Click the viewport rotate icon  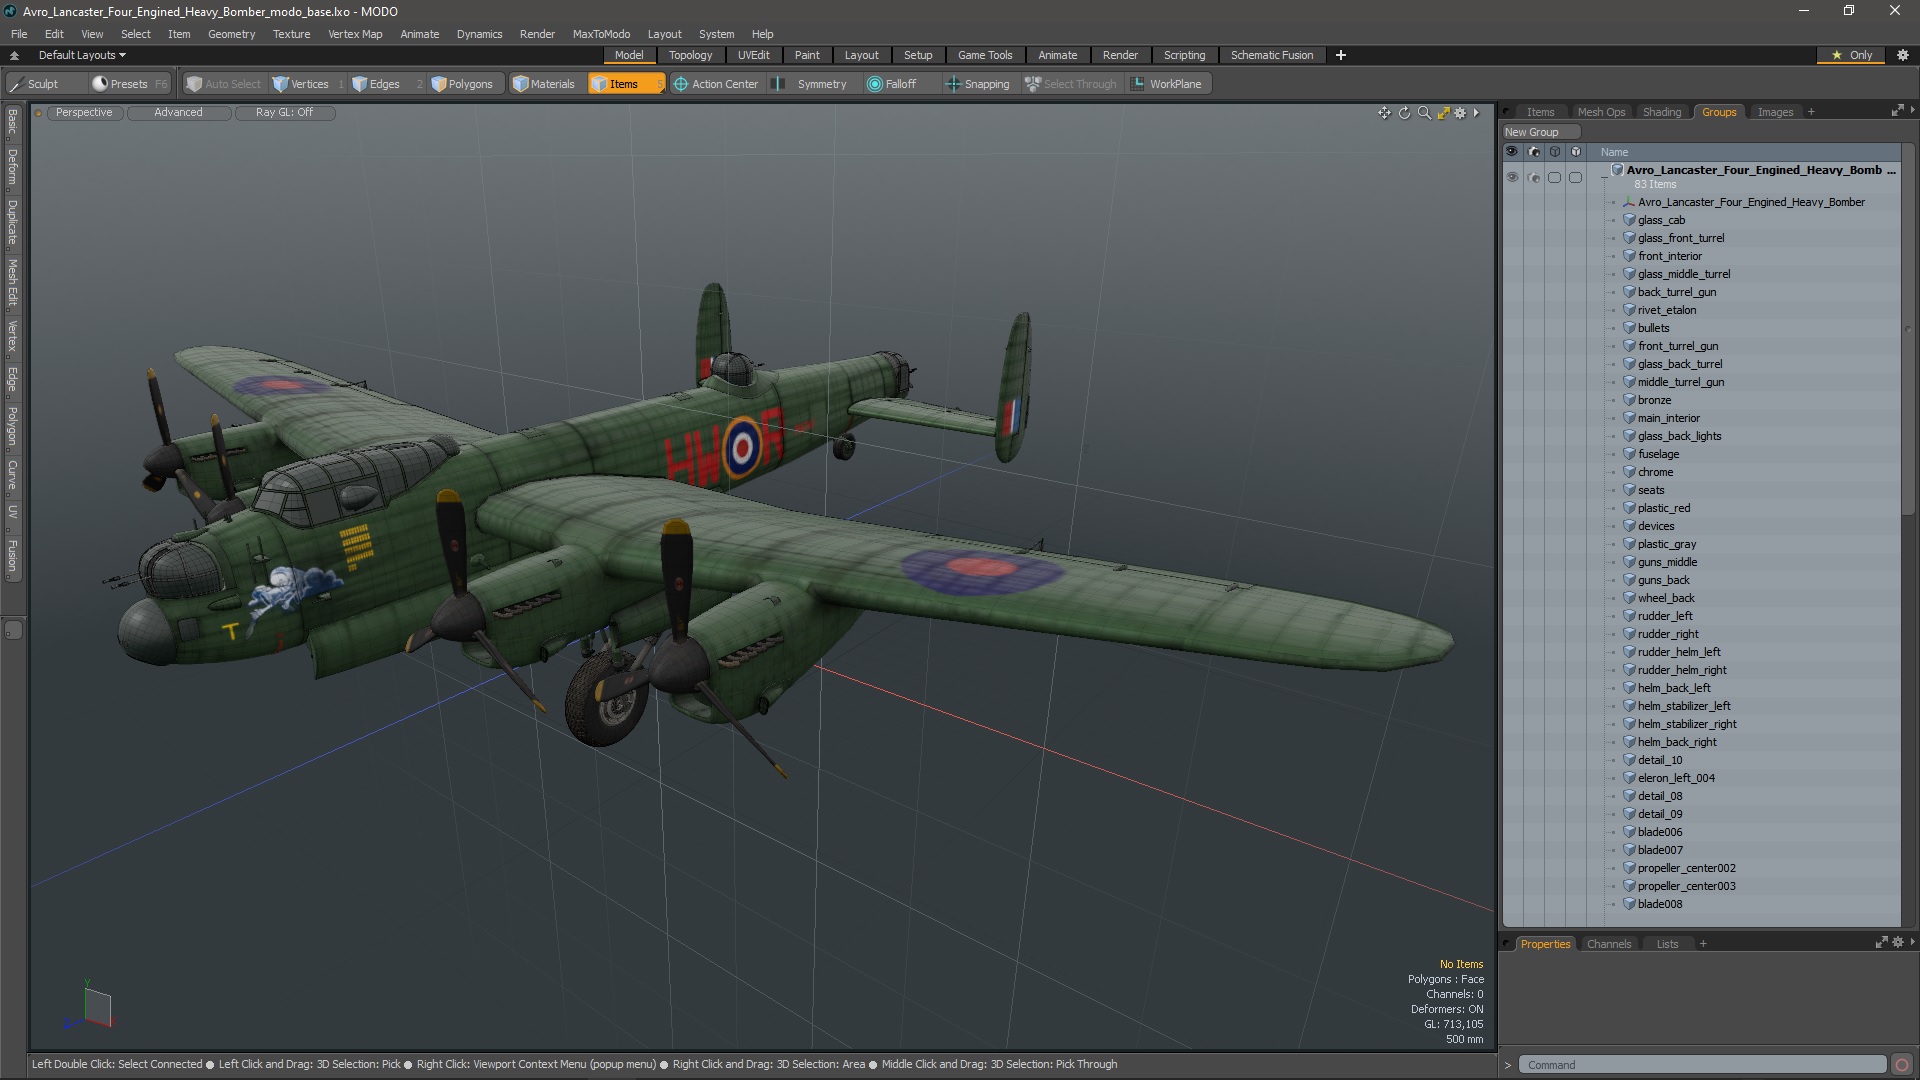click(1404, 113)
